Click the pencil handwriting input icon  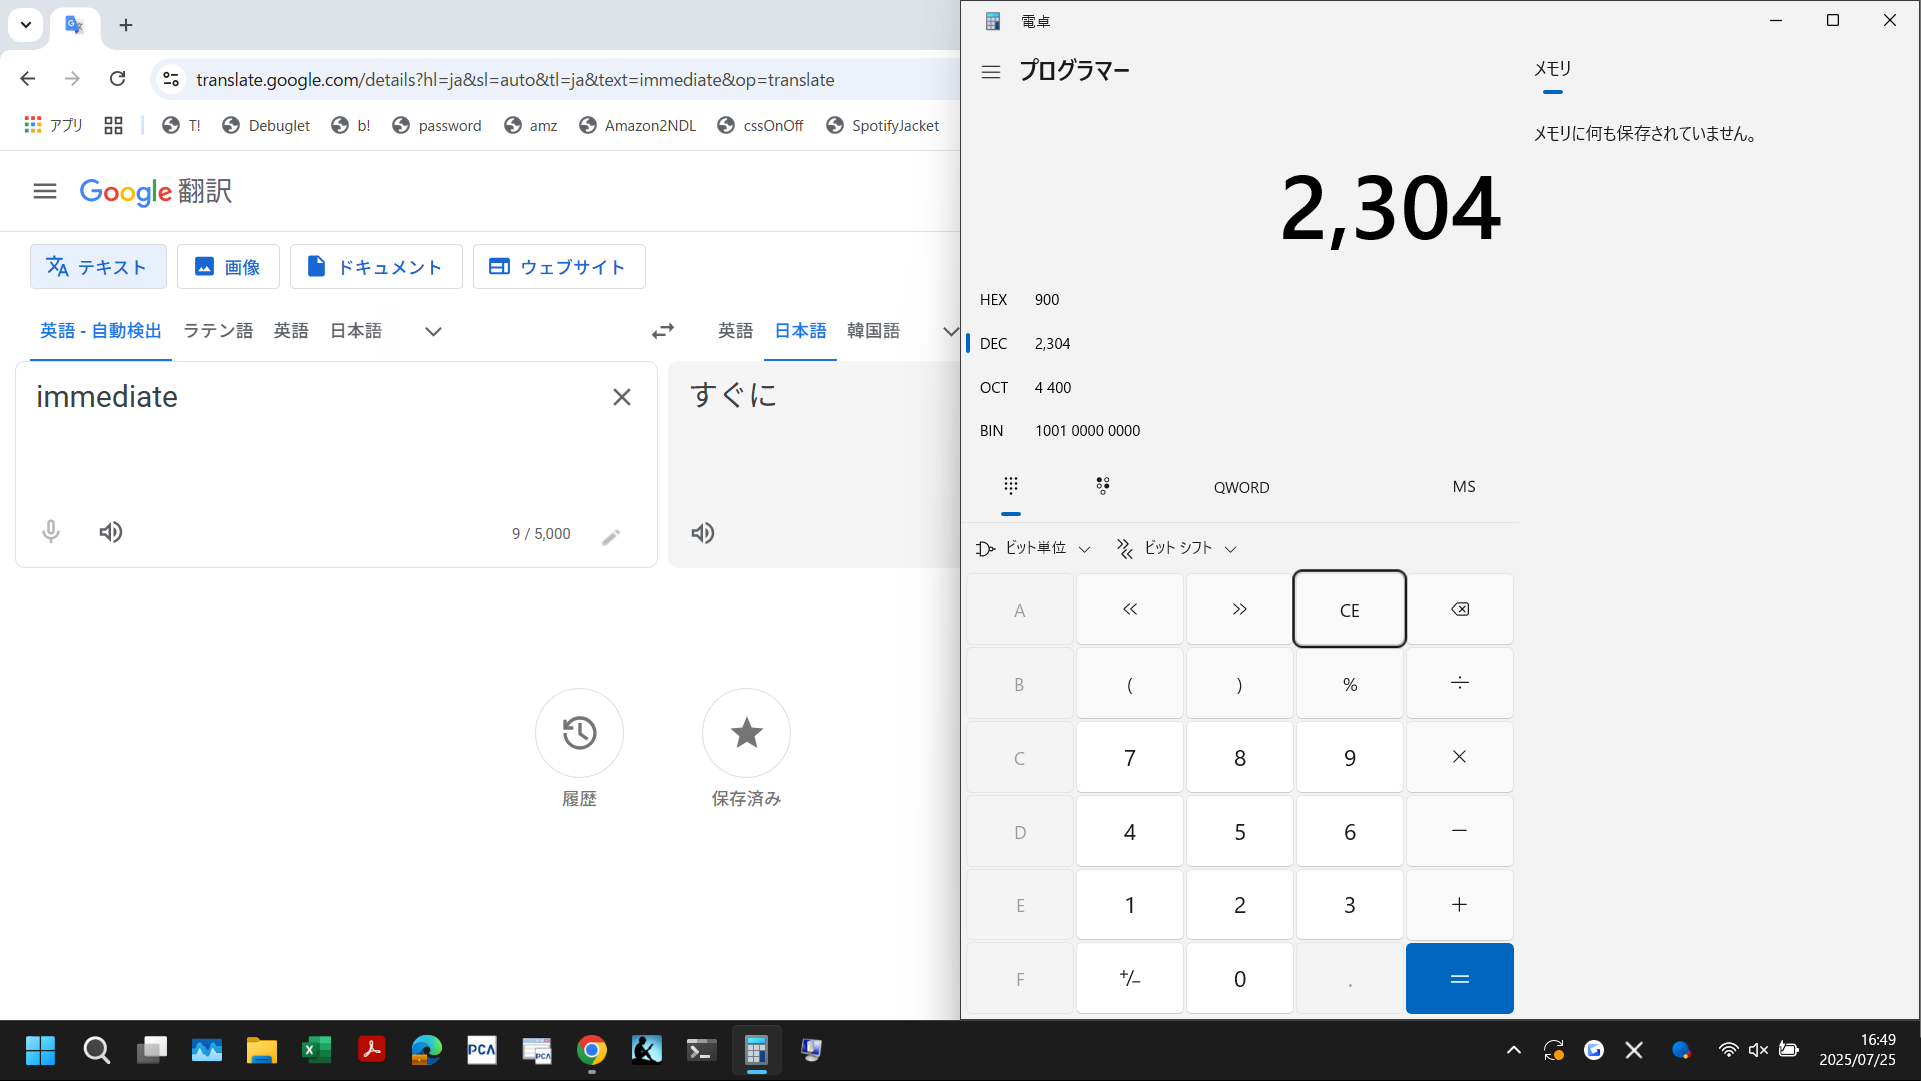click(611, 537)
